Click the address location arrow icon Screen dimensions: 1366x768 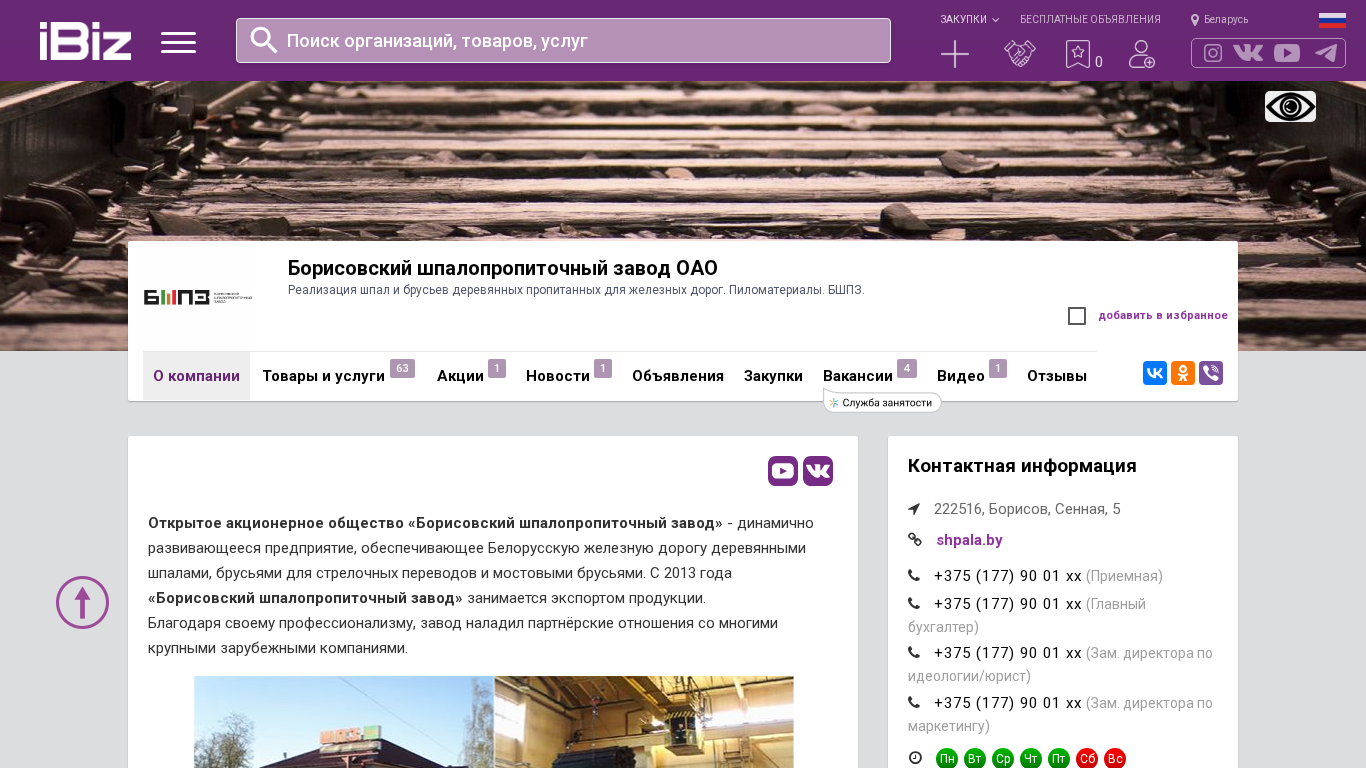[914, 509]
